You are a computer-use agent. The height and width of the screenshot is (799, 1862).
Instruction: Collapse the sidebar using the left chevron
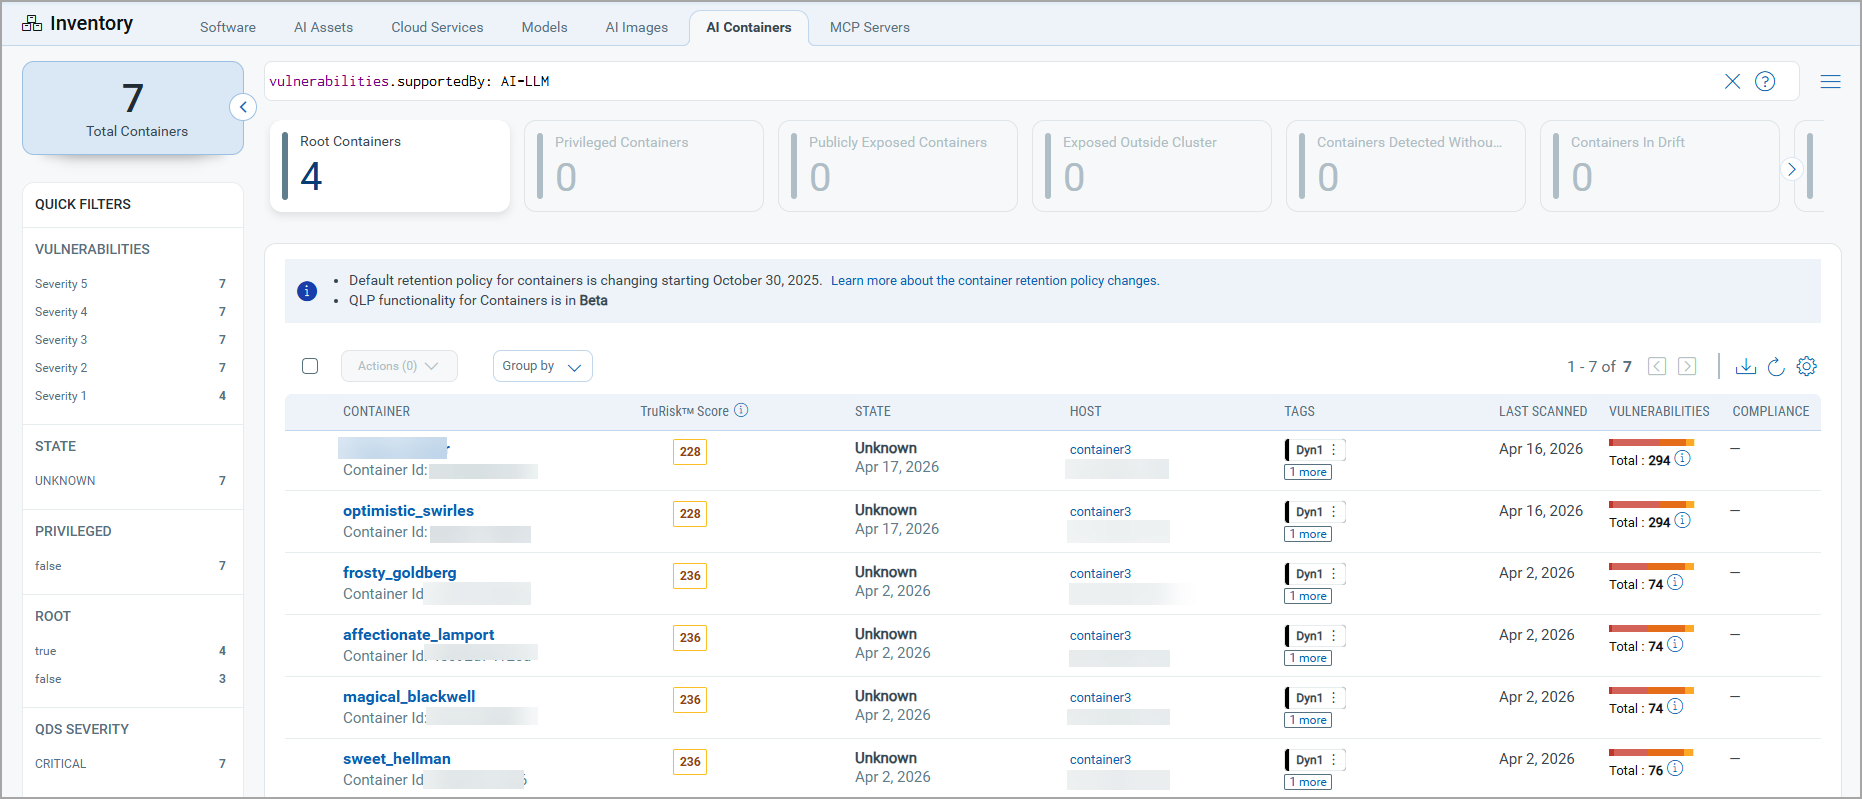point(243,107)
